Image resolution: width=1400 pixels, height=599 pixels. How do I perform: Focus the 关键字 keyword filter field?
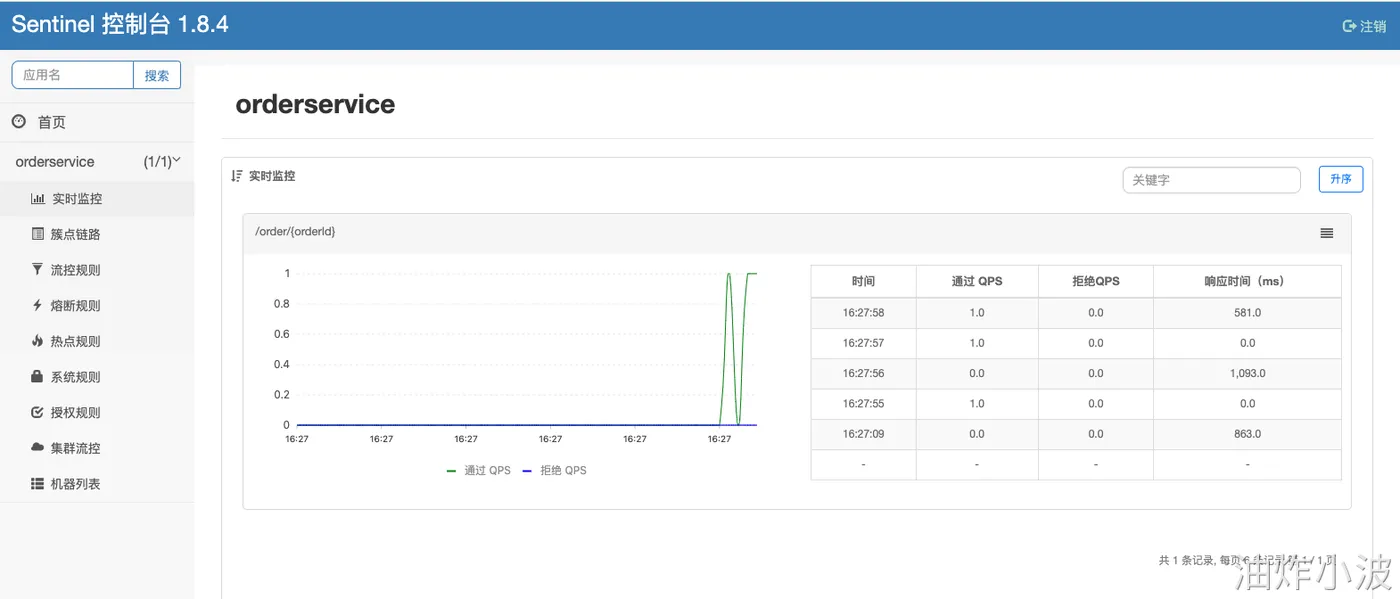click(x=1211, y=180)
